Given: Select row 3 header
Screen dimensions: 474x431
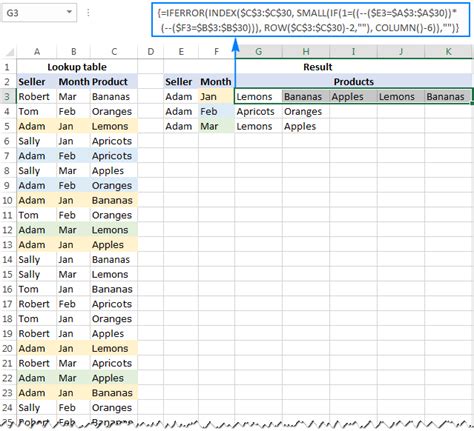Looking at the screenshot, I should 7,97.
